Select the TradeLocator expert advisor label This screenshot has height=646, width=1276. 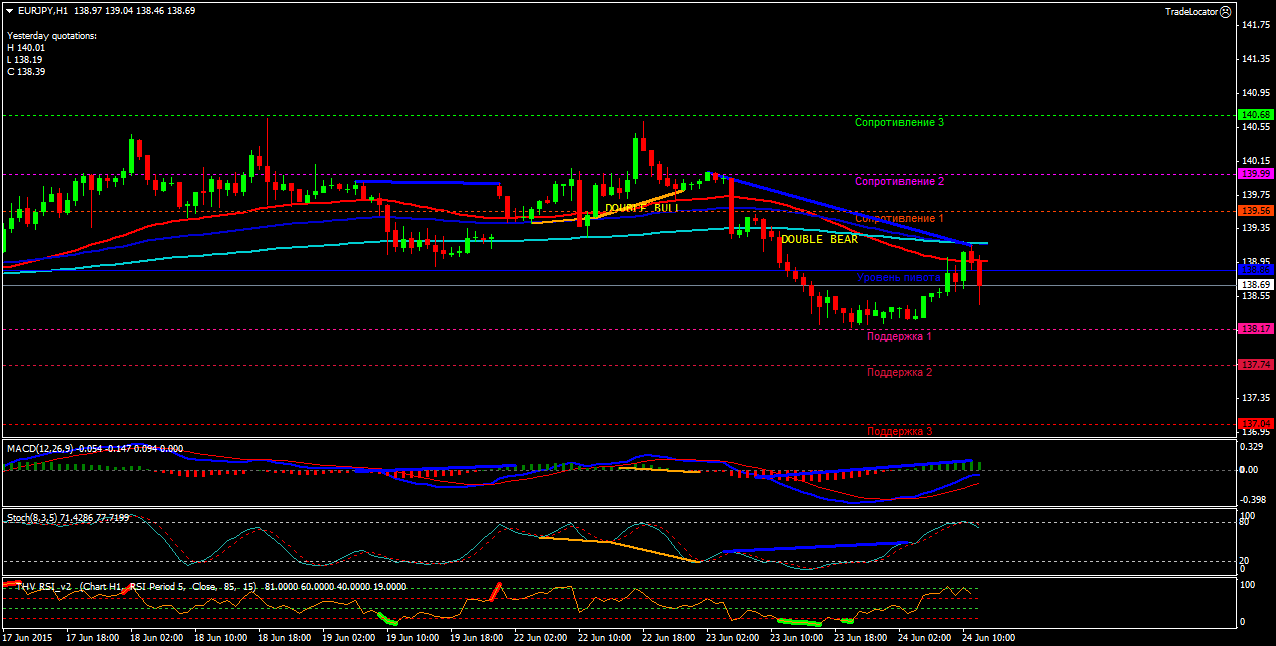tap(1191, 11)
